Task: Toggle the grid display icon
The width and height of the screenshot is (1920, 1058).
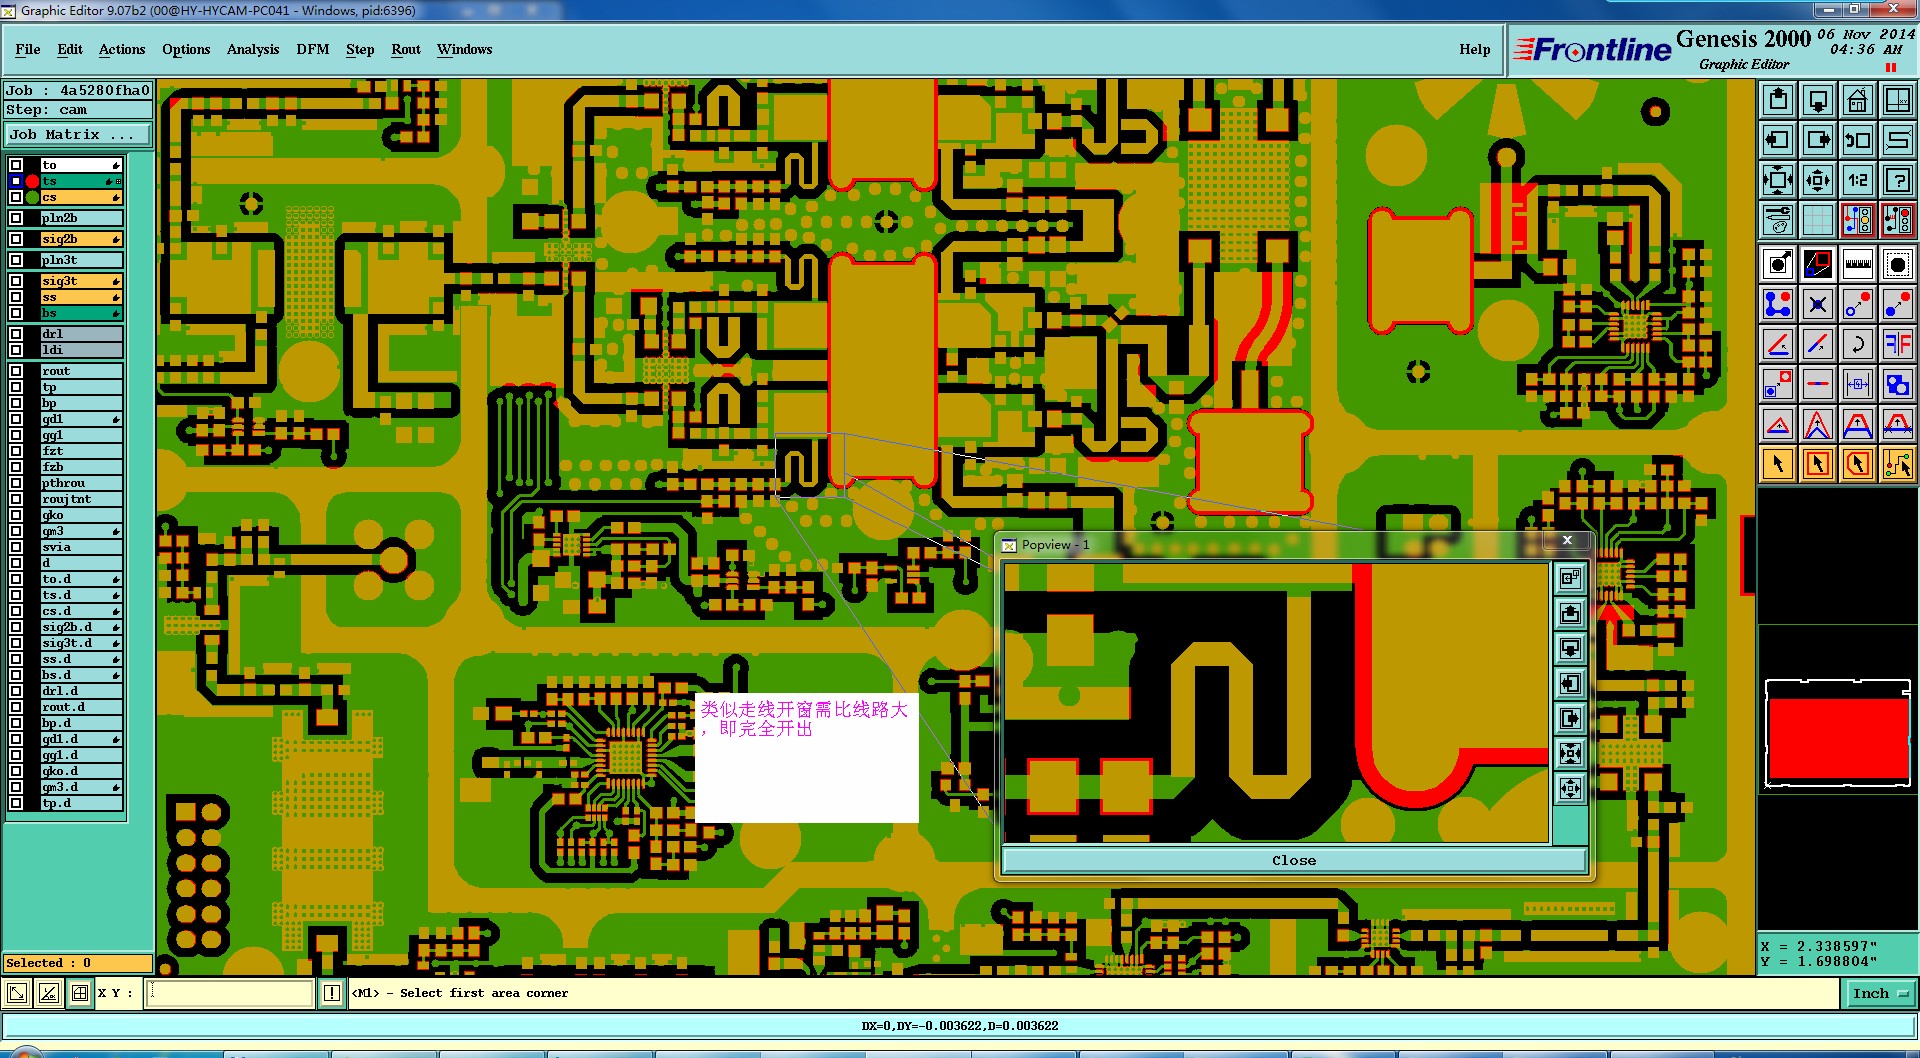Action: point(1818,219)
